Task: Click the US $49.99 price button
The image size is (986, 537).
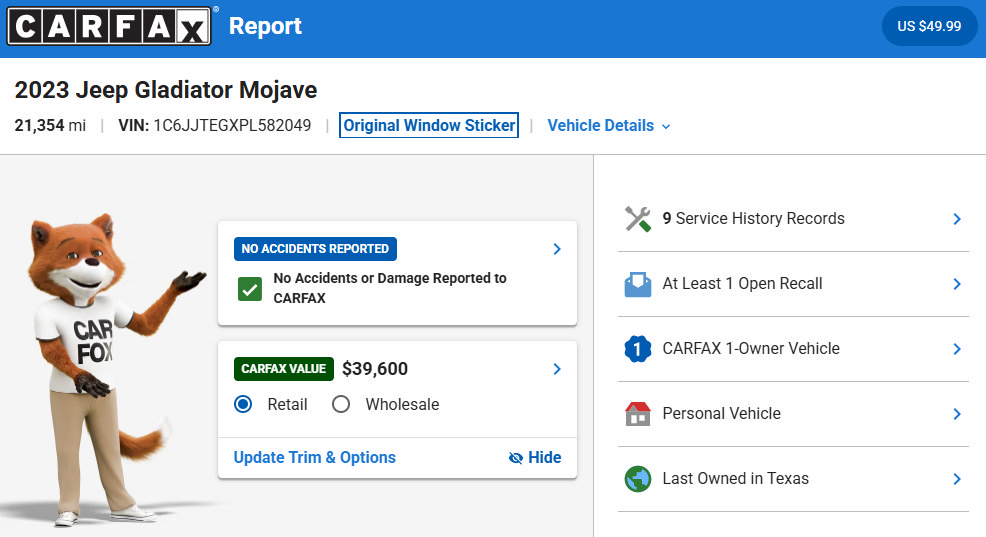Action: (929, 26)
